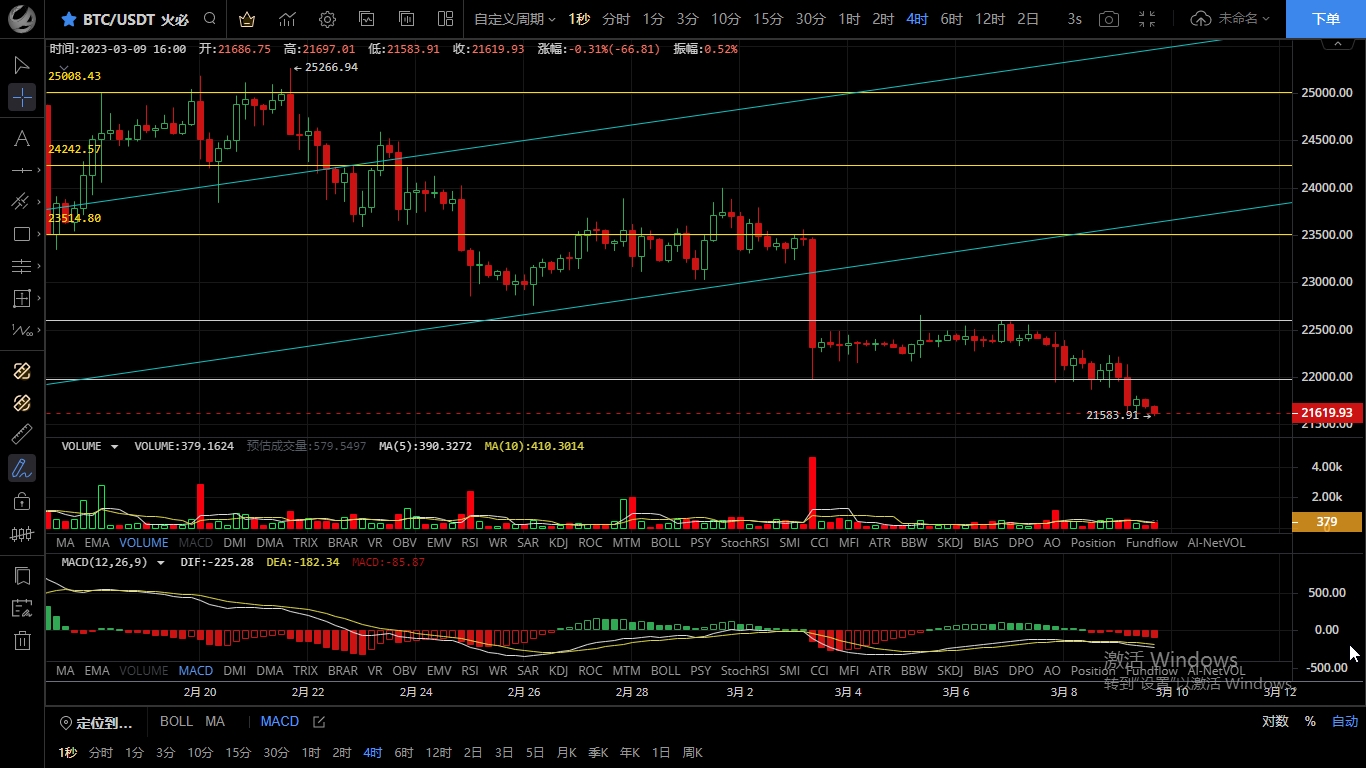Select the rectangle shape tool

coord(22,234)
